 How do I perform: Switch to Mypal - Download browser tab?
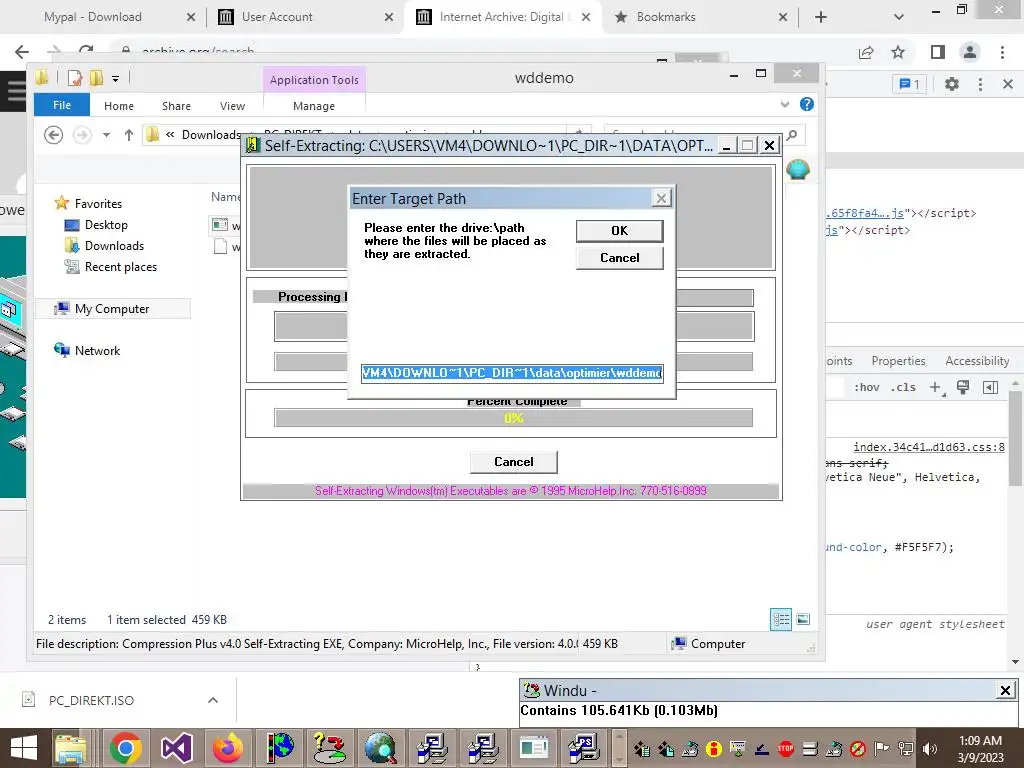[x=93, y=17]
